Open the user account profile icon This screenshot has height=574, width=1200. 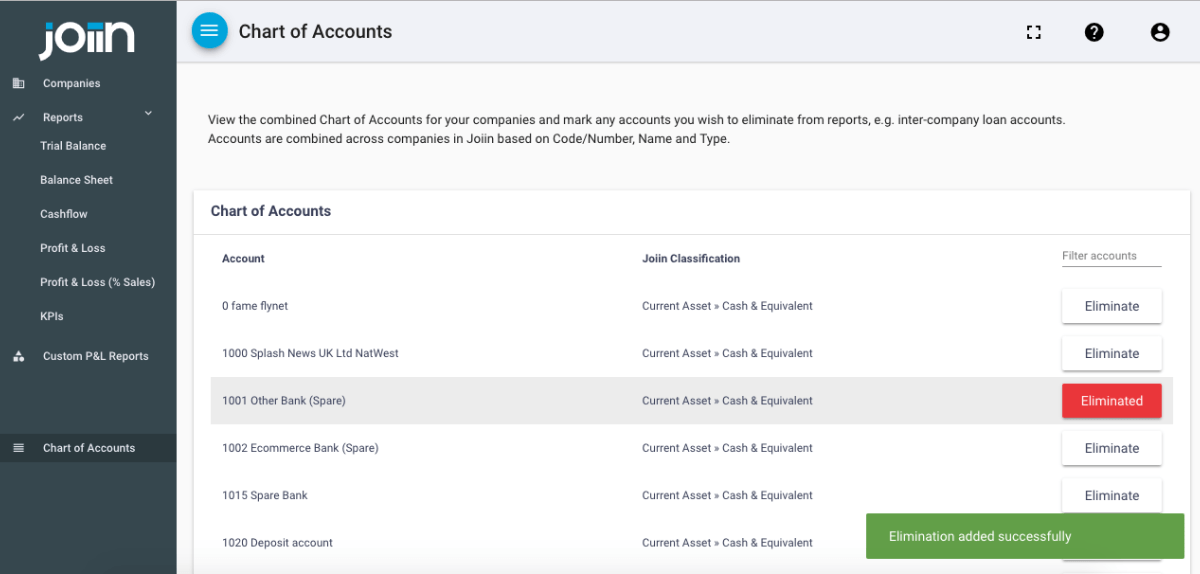(1160, 32)
